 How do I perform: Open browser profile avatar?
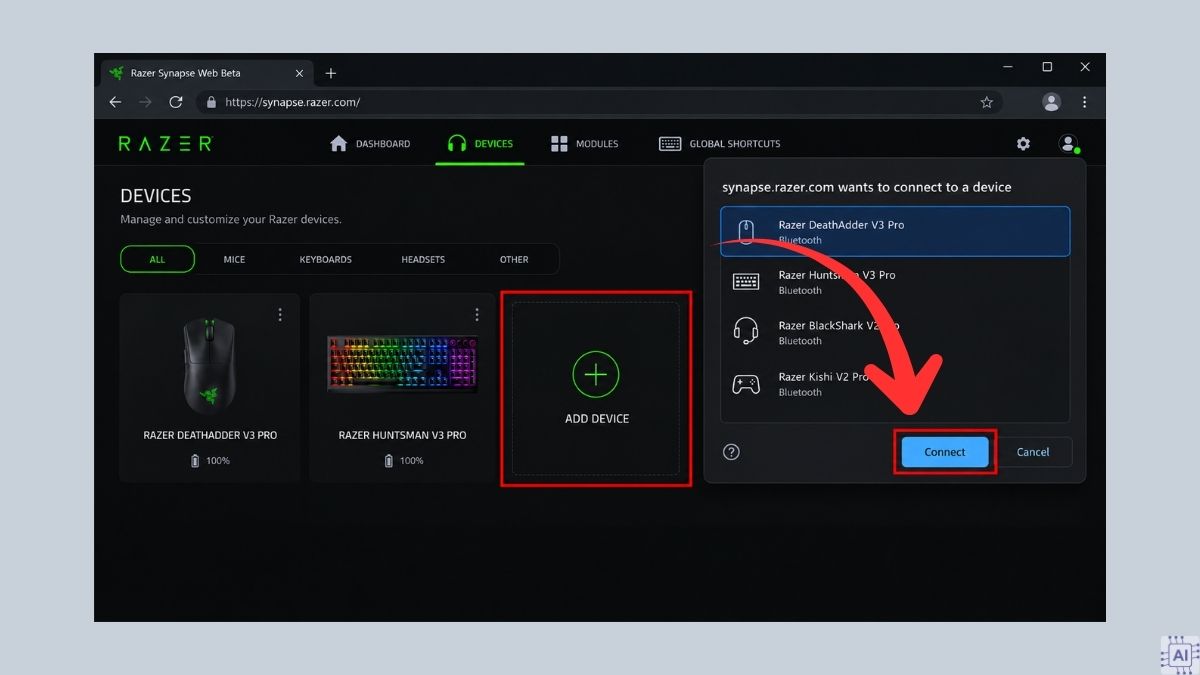pos(1051,102)
